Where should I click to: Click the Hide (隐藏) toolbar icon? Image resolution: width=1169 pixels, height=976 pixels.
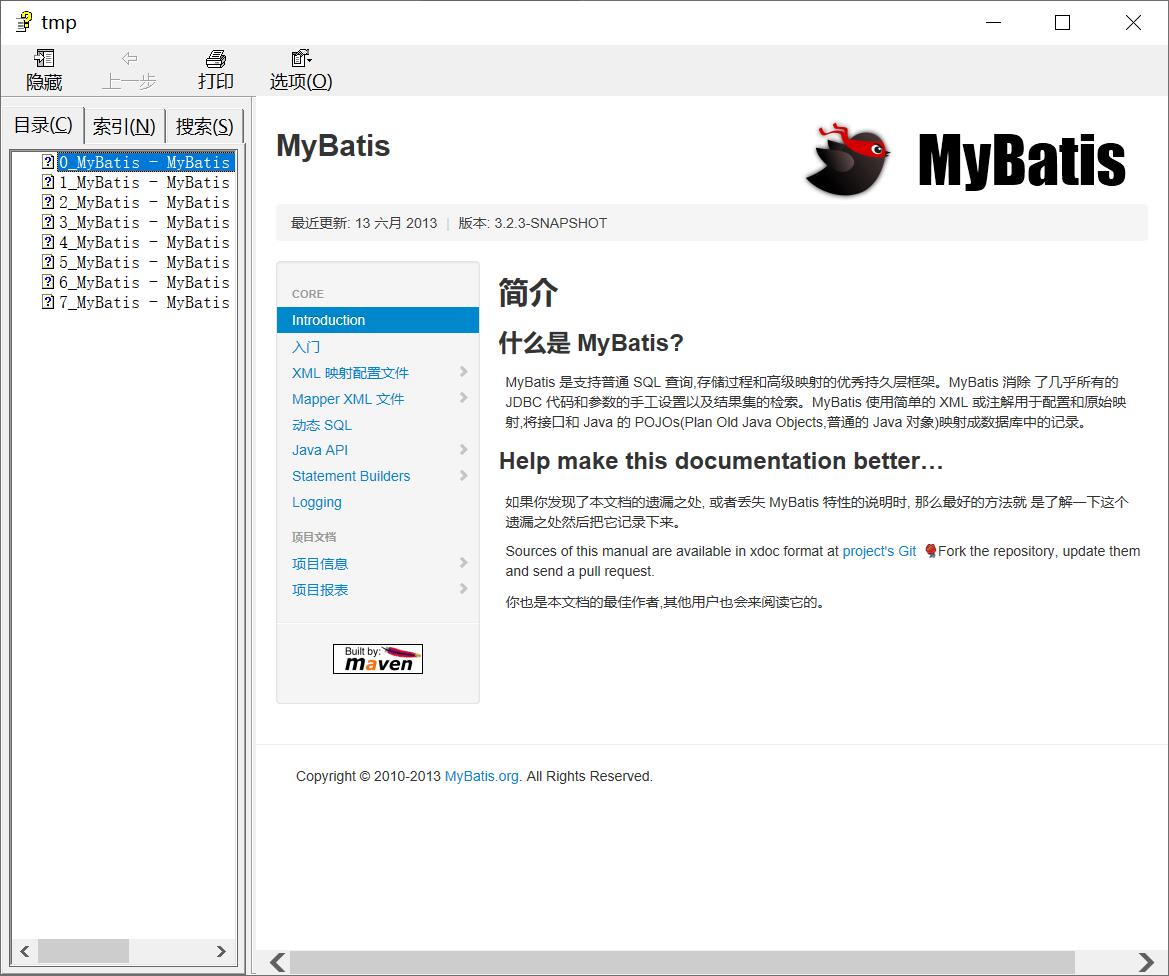tap(44, 58)
